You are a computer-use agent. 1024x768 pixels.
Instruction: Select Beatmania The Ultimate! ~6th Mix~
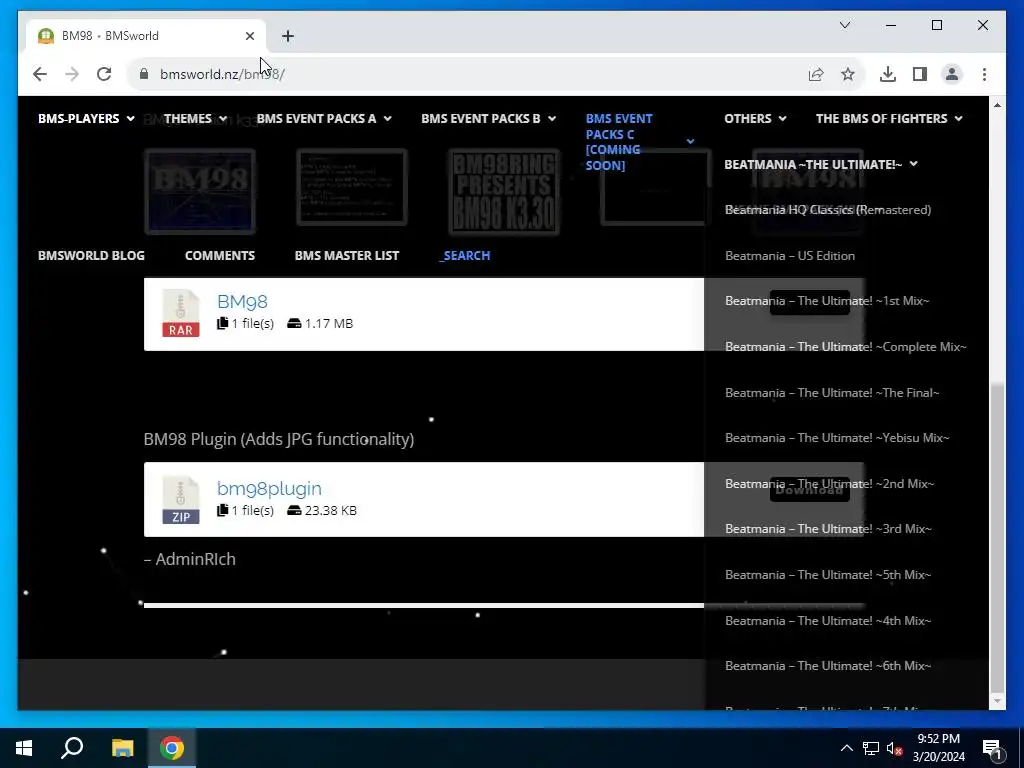828,665
